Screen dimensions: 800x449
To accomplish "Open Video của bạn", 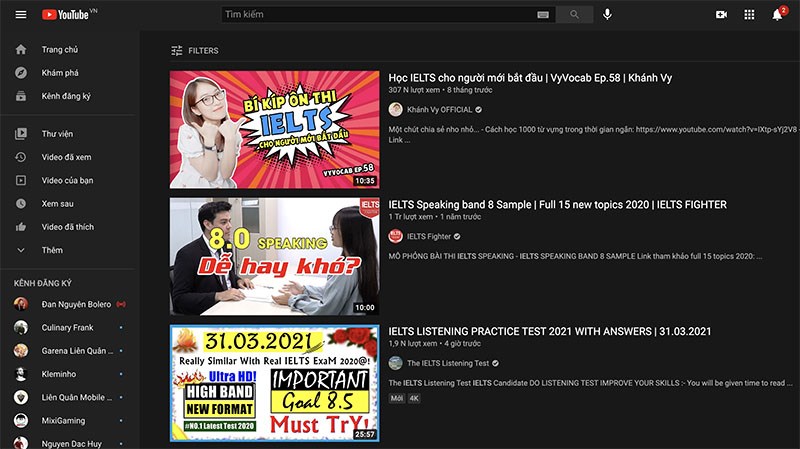I will 69,180.
